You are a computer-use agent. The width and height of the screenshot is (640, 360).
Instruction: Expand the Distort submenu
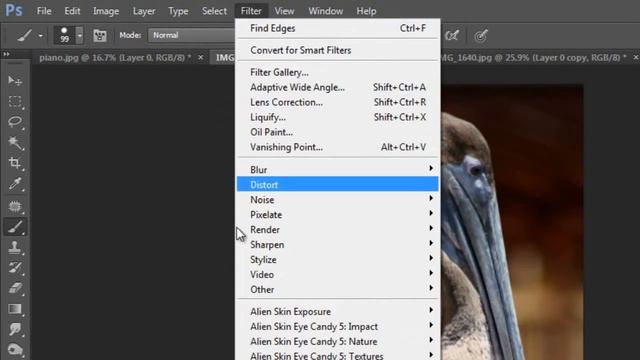338,184
